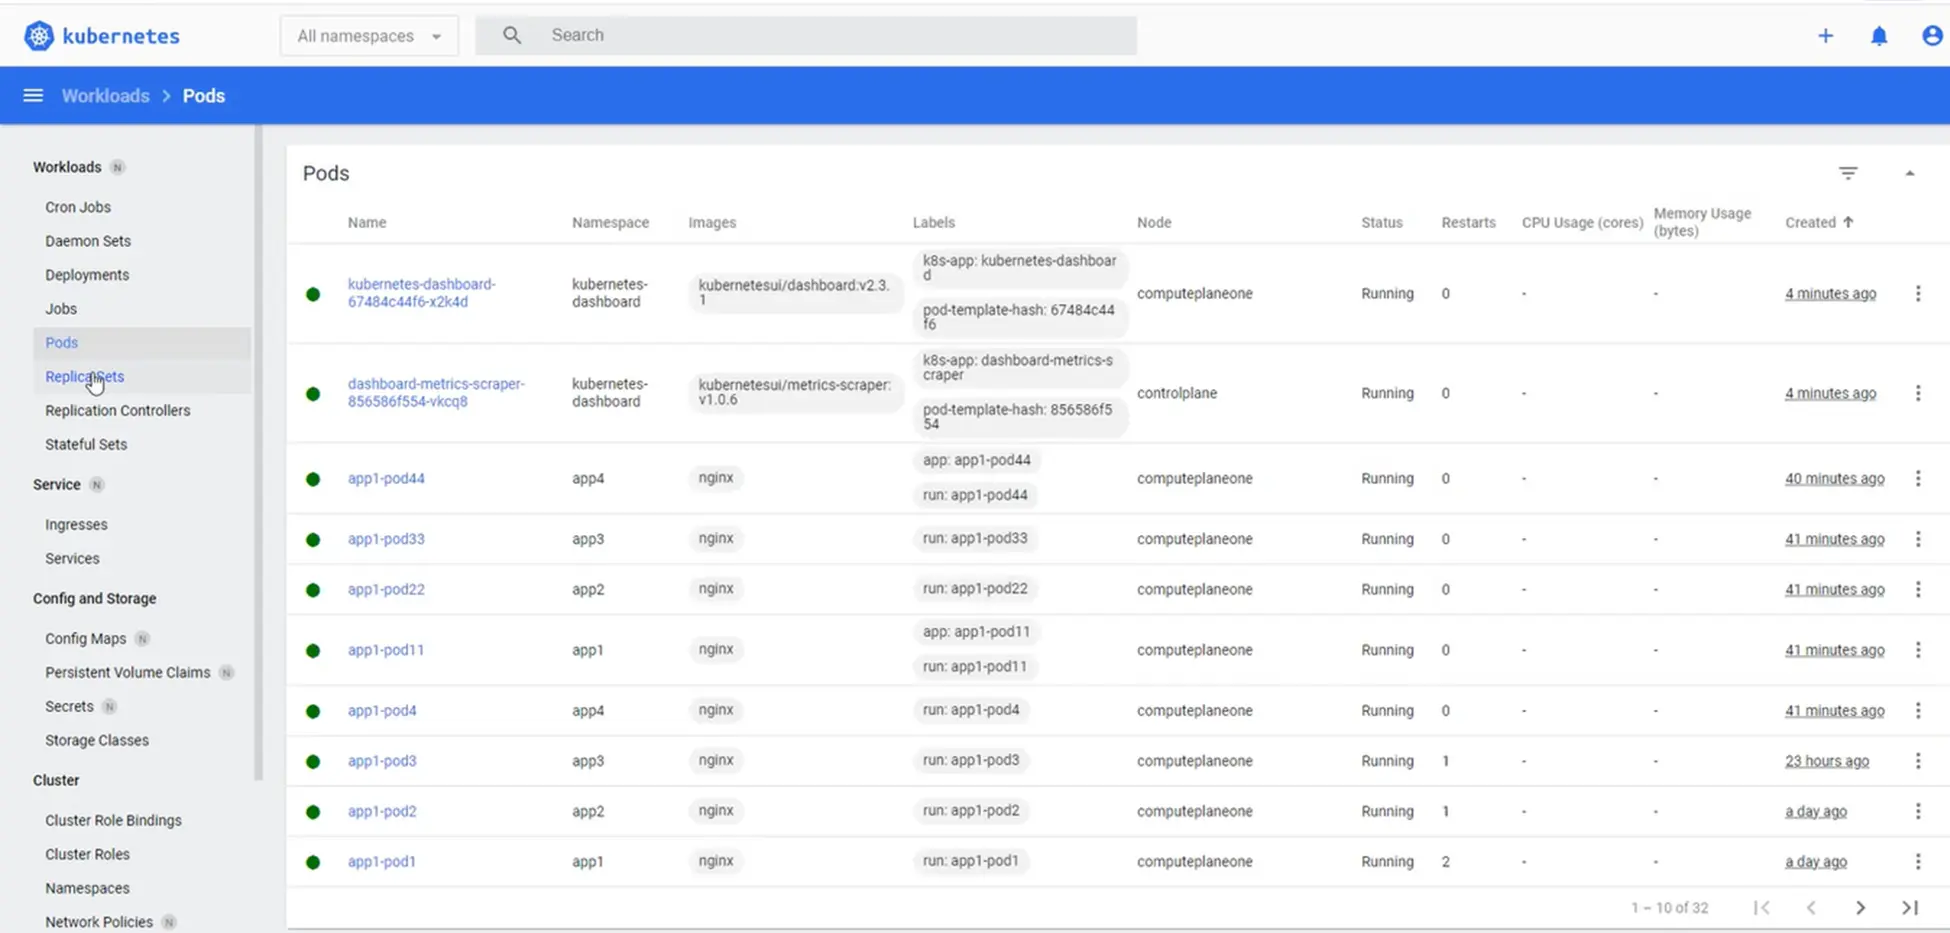Click the search magnifier icon
Screen dimensions: 1950x933
[x=511, y=34]
